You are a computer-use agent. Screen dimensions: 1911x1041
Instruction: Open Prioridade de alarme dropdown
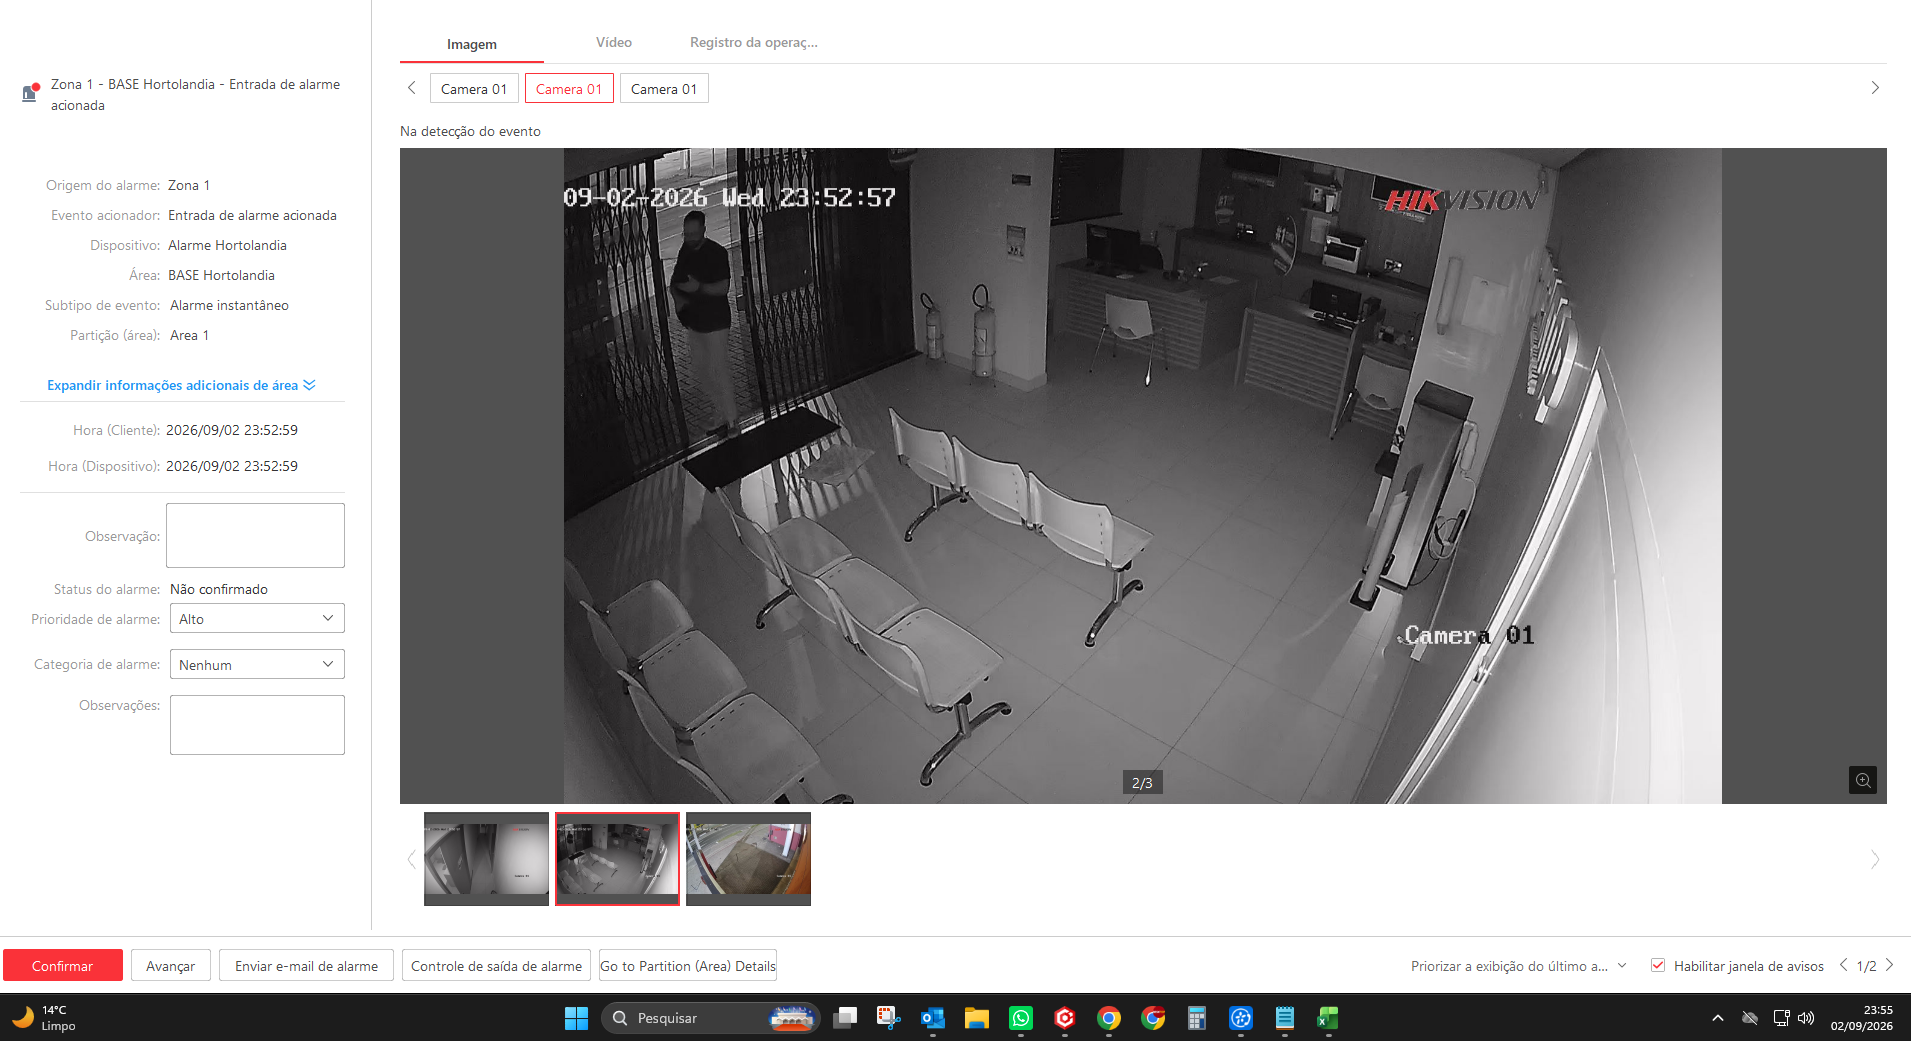tap(257, 618)
